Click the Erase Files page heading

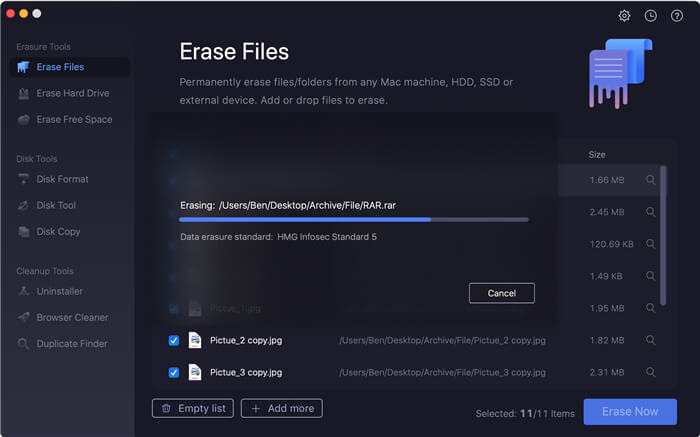(x=234, y=51)
